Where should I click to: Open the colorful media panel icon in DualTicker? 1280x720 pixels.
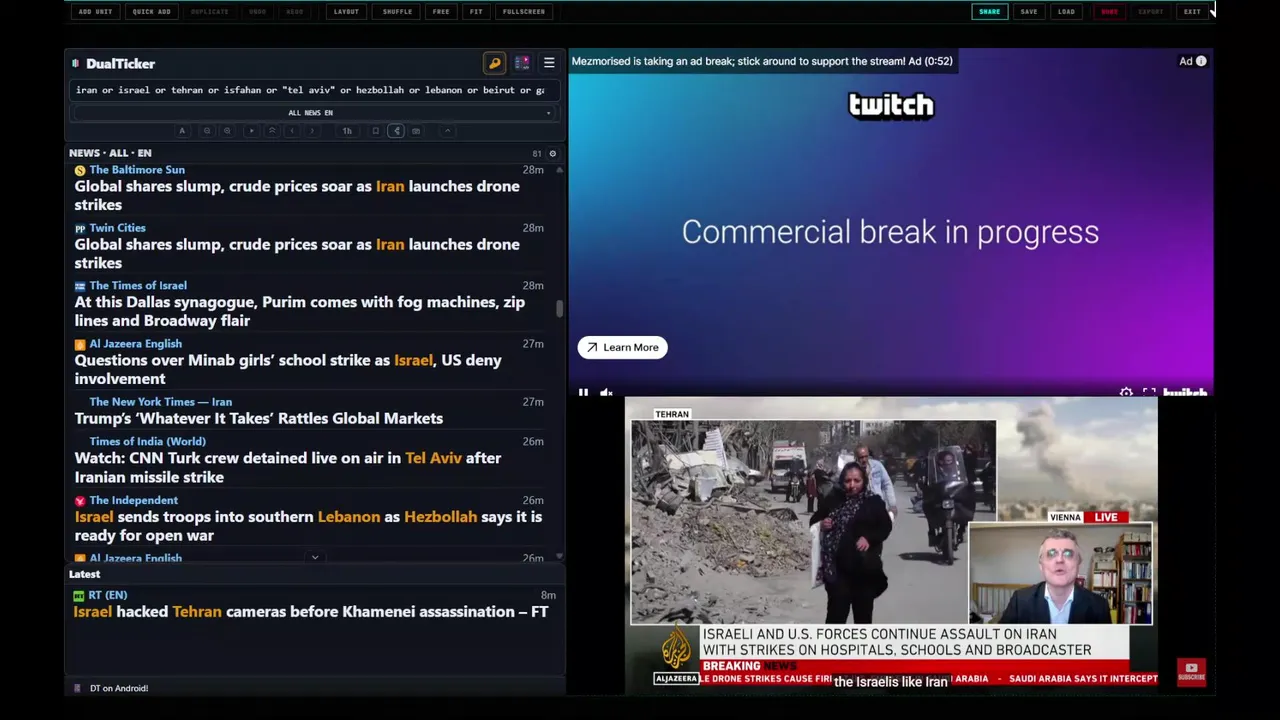click(522, 63)
